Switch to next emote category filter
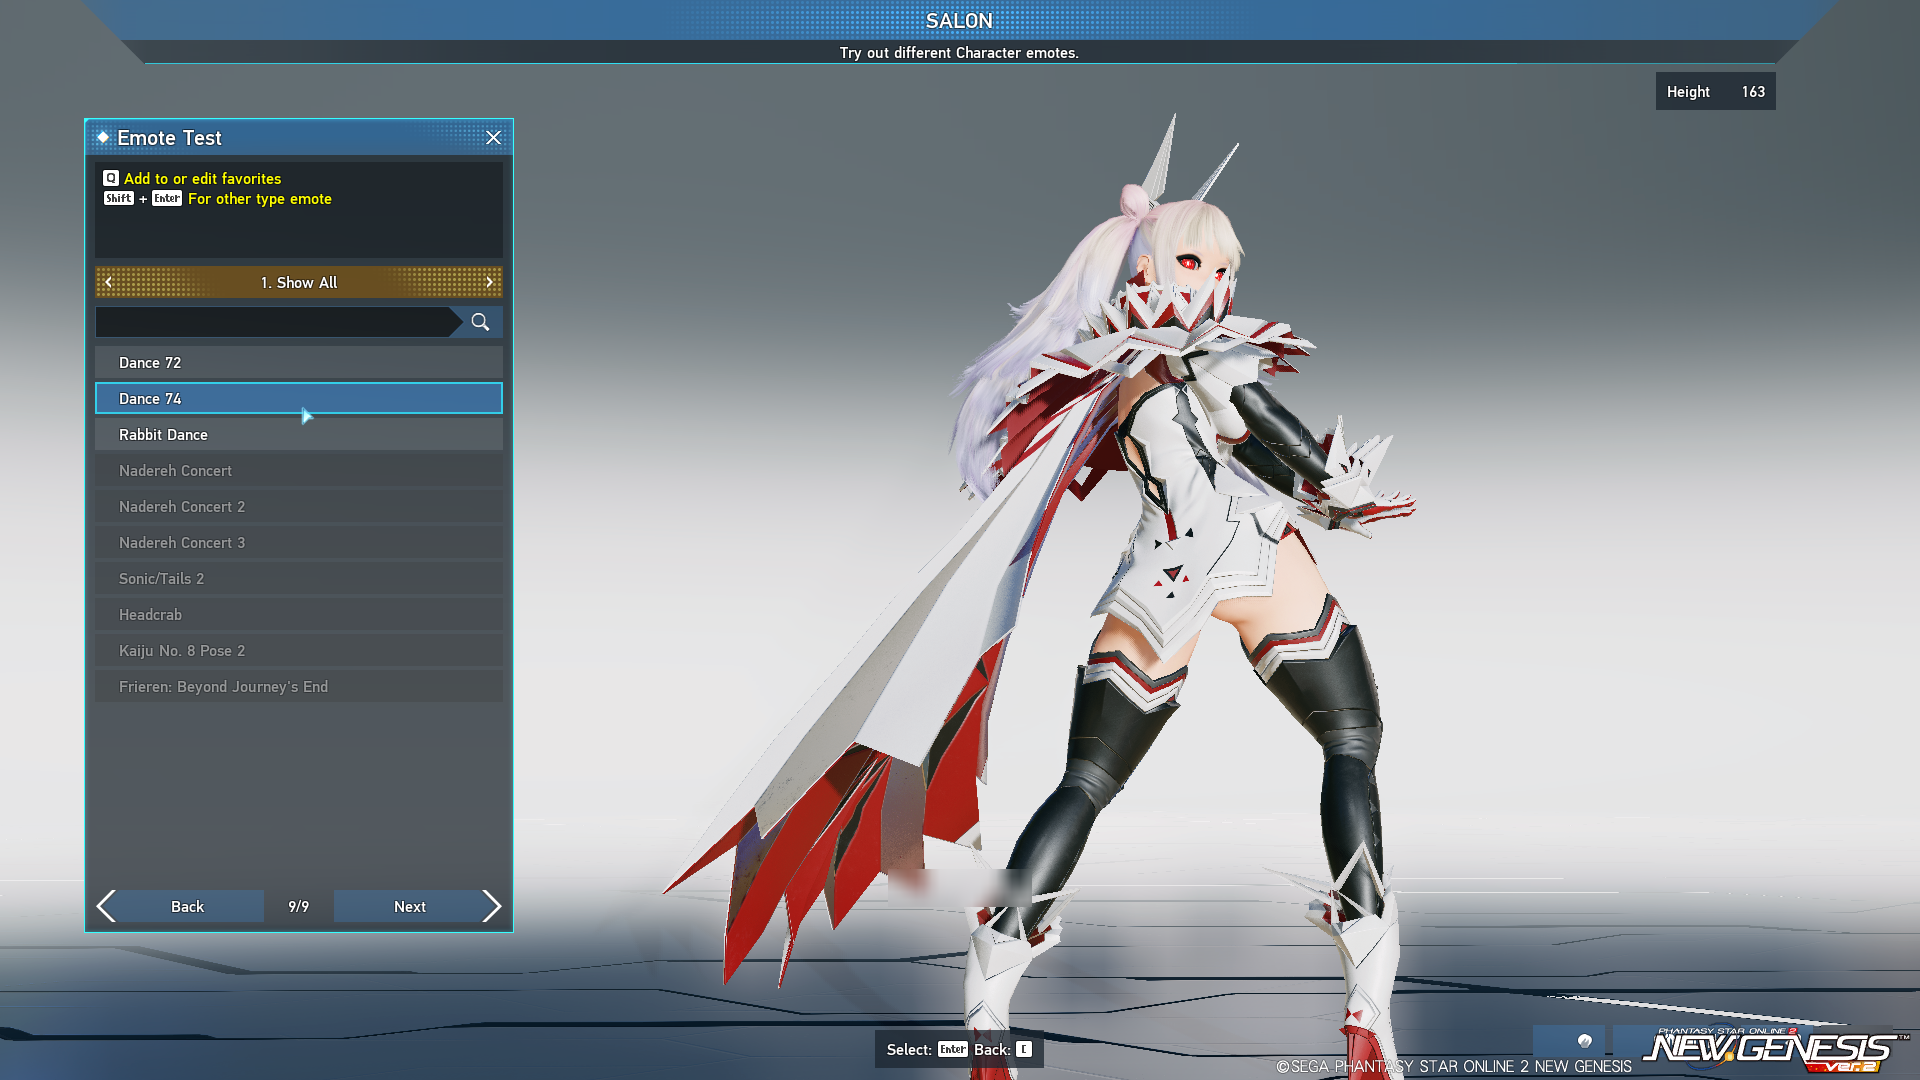Image resolution: width=1920 pixels, height=1080 pixels. [489, 283]
